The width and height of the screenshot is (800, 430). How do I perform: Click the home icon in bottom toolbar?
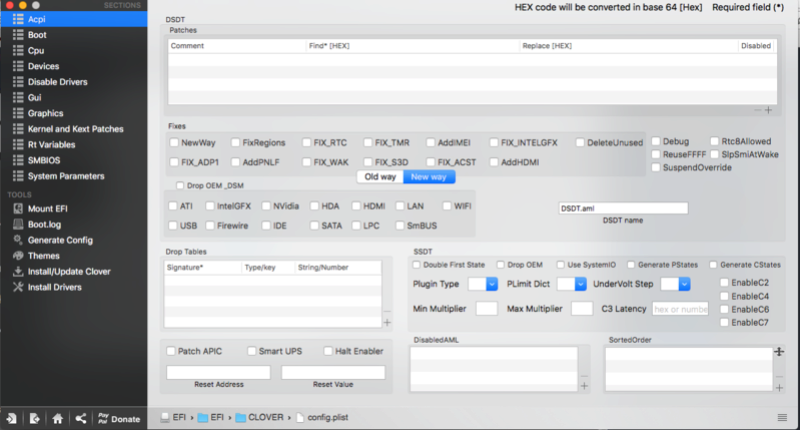[x=58, y=419]
